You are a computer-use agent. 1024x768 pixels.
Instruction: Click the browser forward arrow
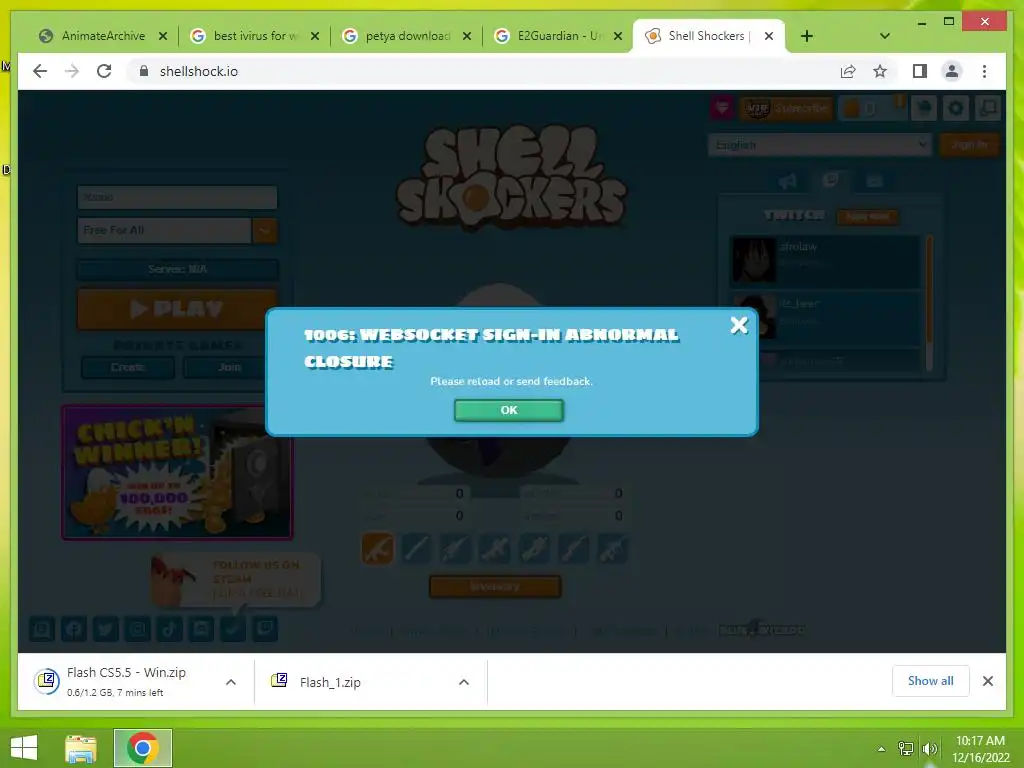click(72, 71)
